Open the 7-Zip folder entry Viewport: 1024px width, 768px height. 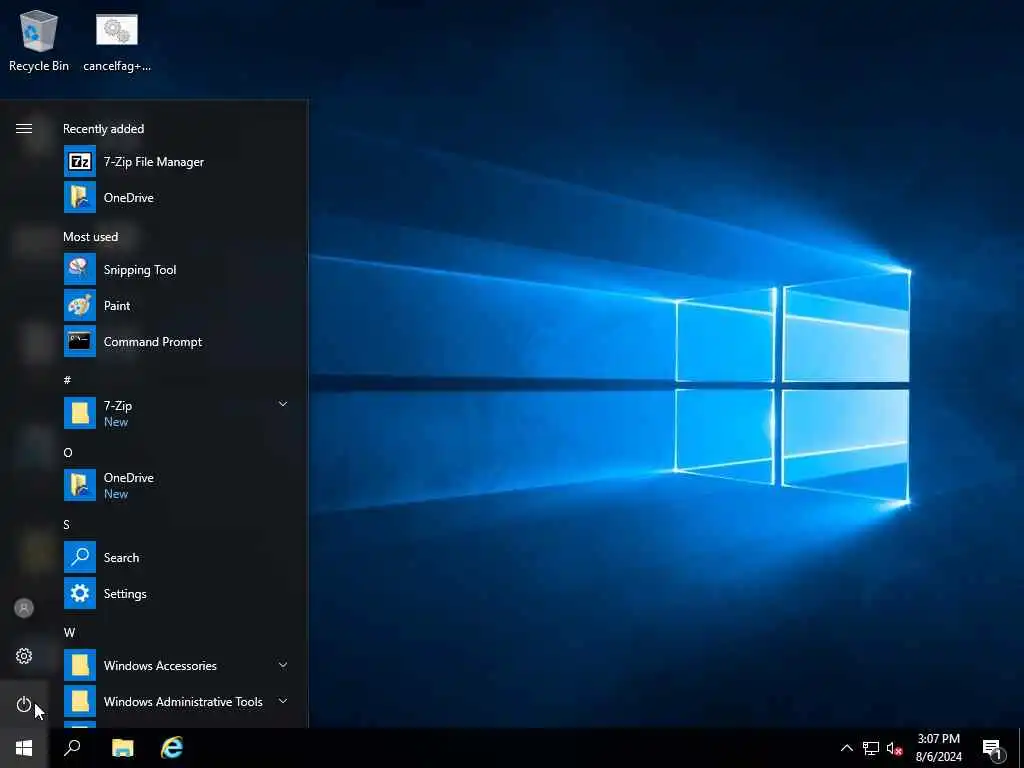point(176,413)
